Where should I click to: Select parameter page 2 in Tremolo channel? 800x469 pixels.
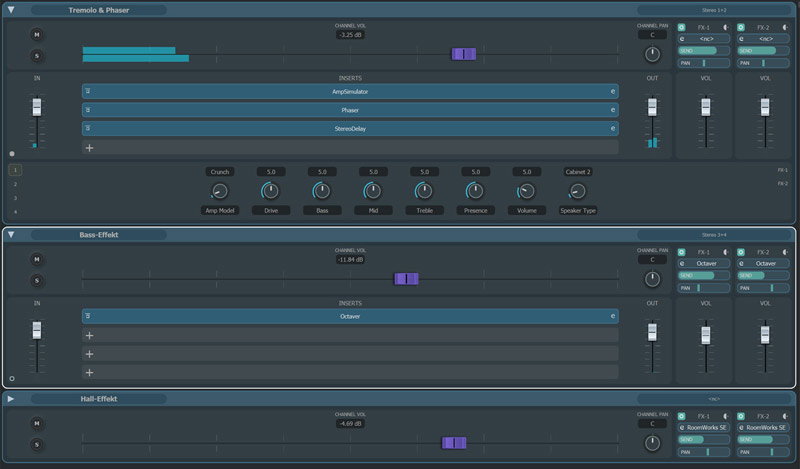point(15,184)
